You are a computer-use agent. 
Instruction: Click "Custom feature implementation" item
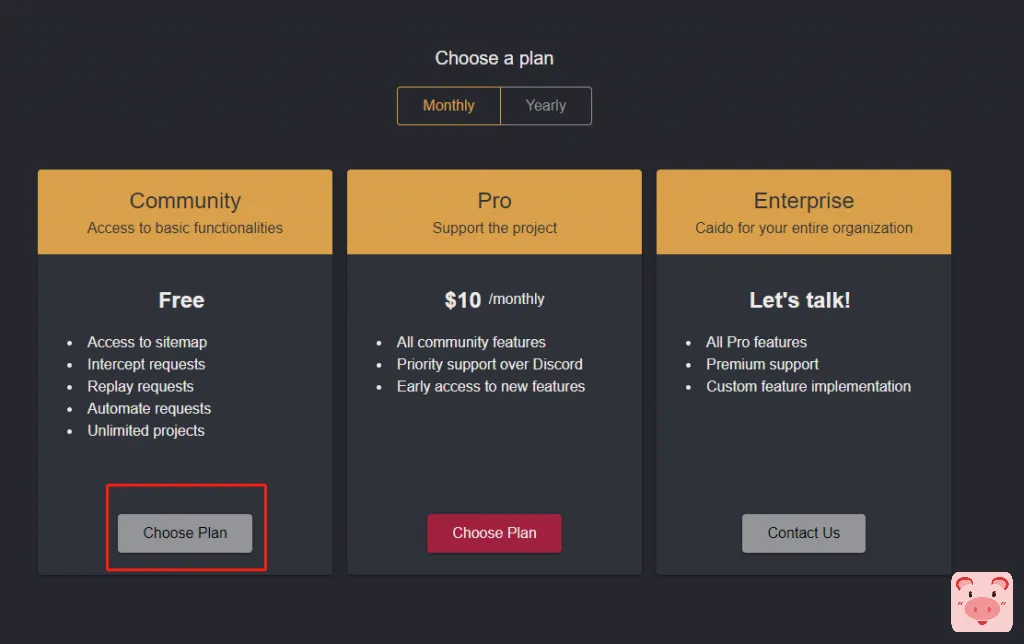[808, 386]
